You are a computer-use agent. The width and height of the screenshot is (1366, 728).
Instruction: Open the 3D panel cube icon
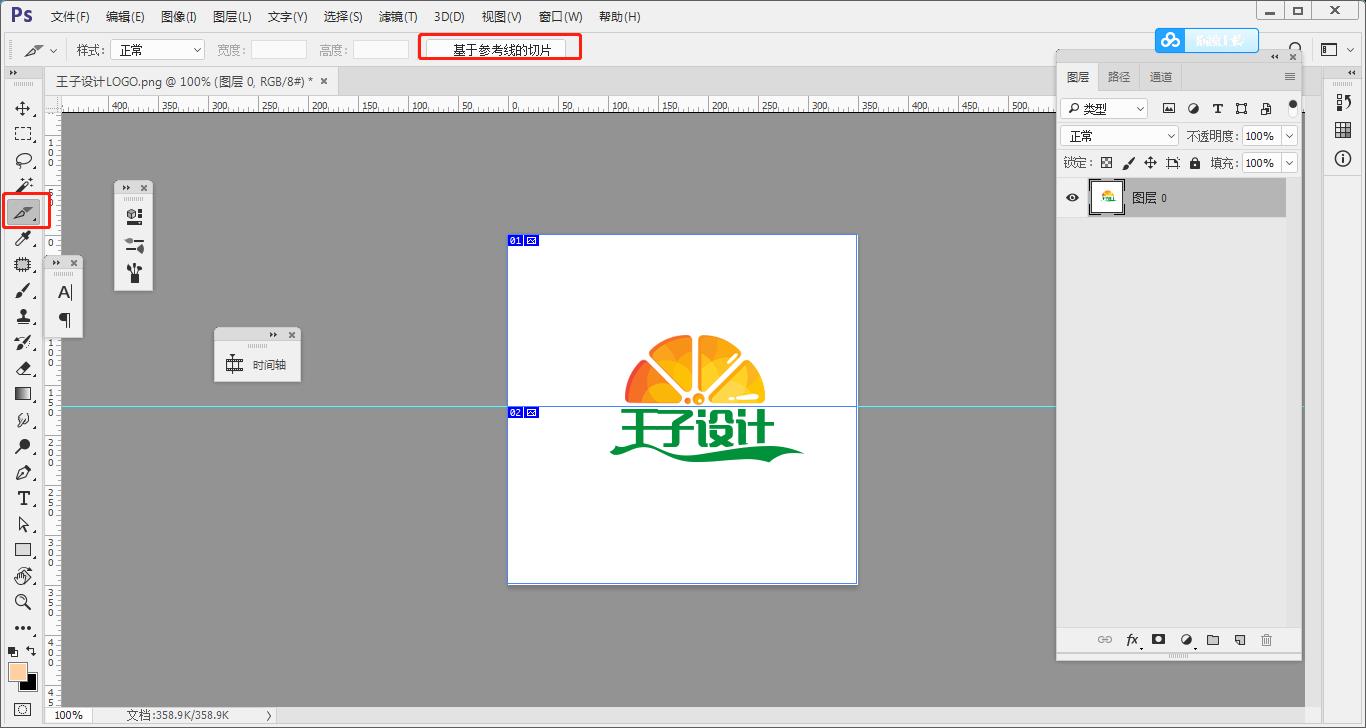[134, 215]
